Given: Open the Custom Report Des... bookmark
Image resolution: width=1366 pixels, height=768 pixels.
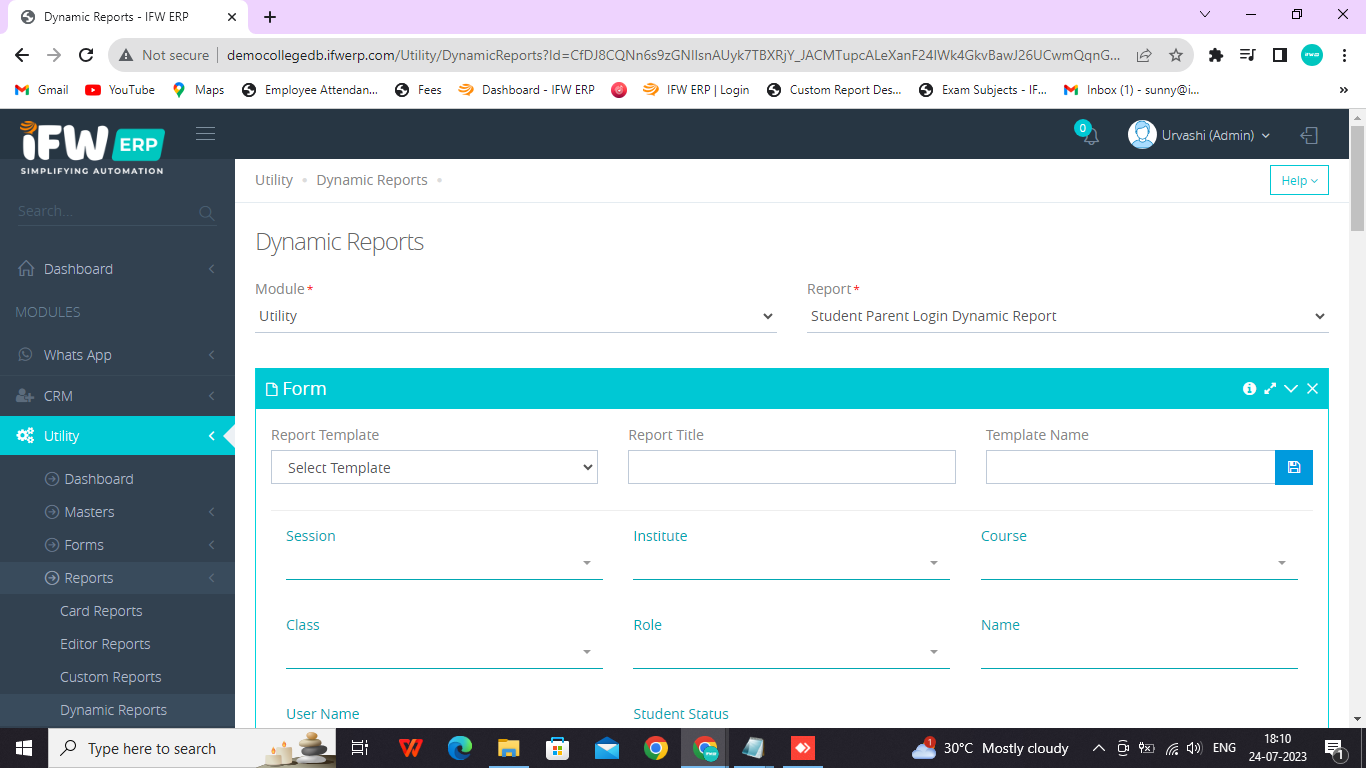Looking at the screenshot, I should tap(834, 90).
